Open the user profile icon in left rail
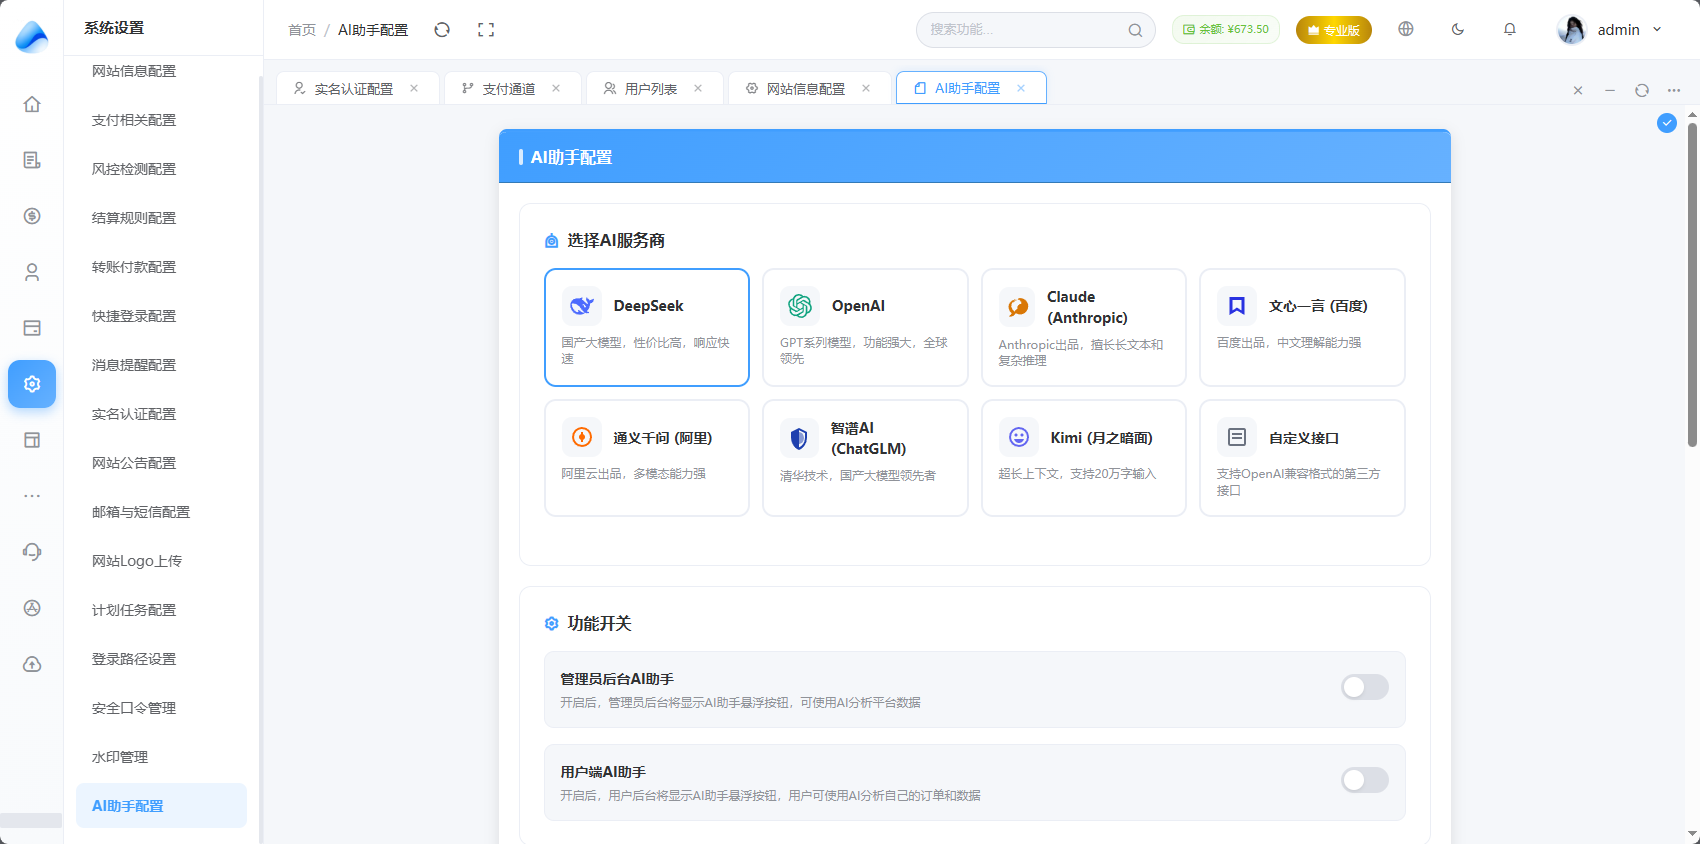The width and height of the screenshot is (1700, 844). pyautogui.click(x=32, y=272)
